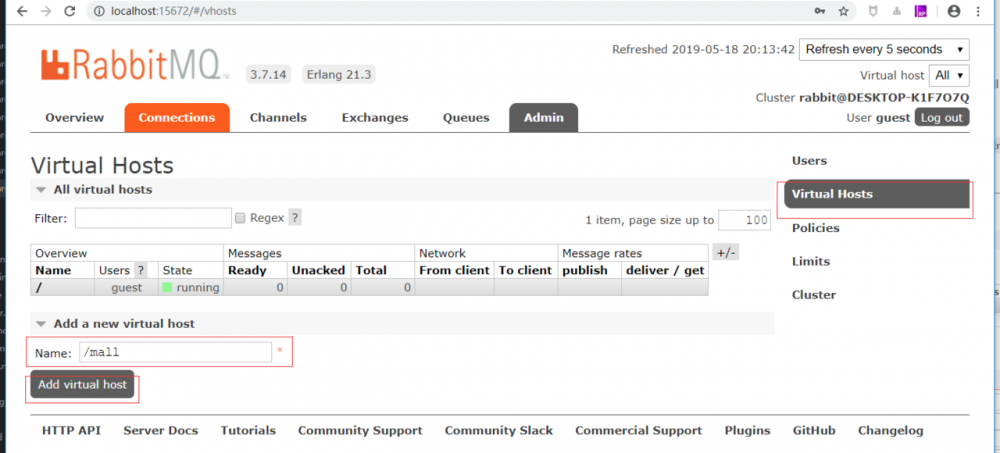The height and width of the screenshot is (453, 1000).
Task: Click the Erlang 21.3 badge
Action: [x=339, y=75]
